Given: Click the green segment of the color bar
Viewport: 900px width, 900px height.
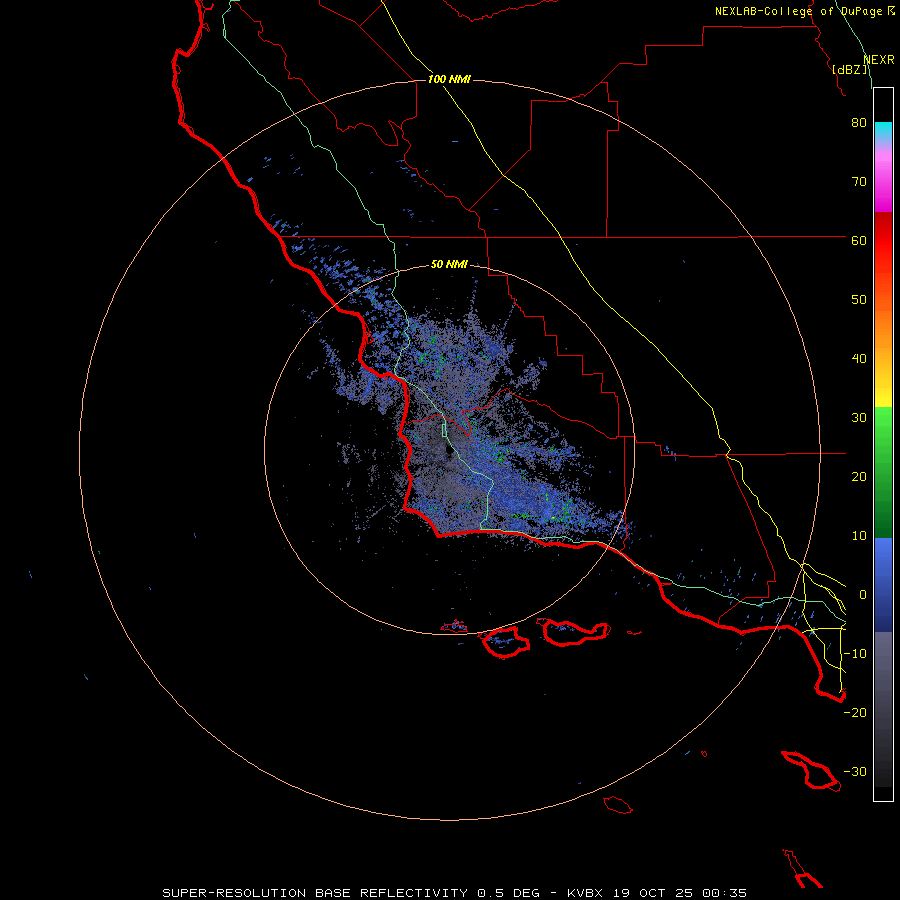Looking at the screenshot, I should pos(883,472).
